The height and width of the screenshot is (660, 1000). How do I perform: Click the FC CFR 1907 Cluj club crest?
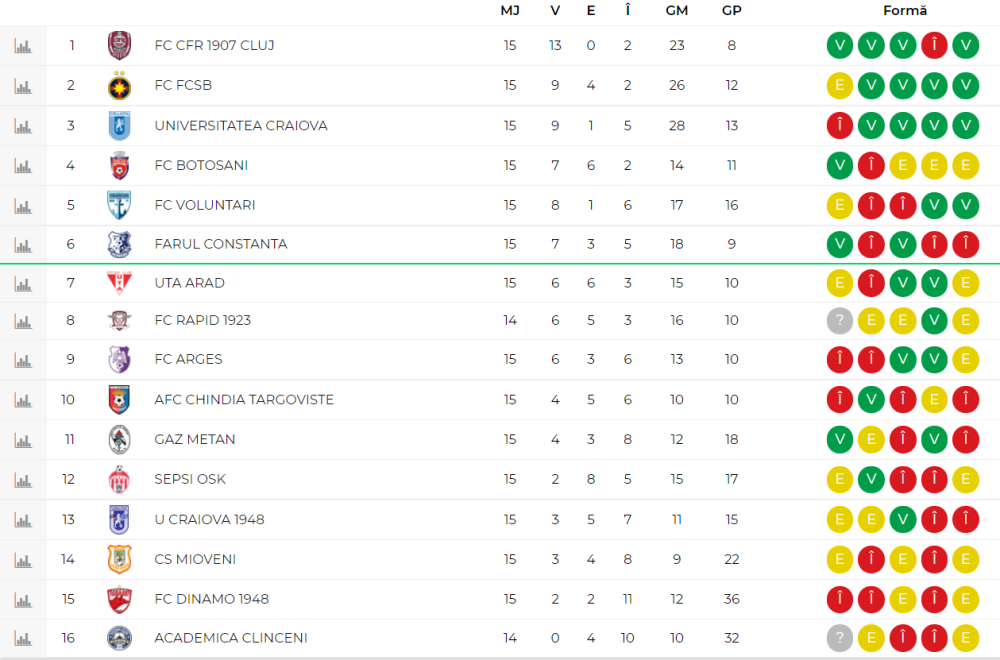(x=119, y=45)
